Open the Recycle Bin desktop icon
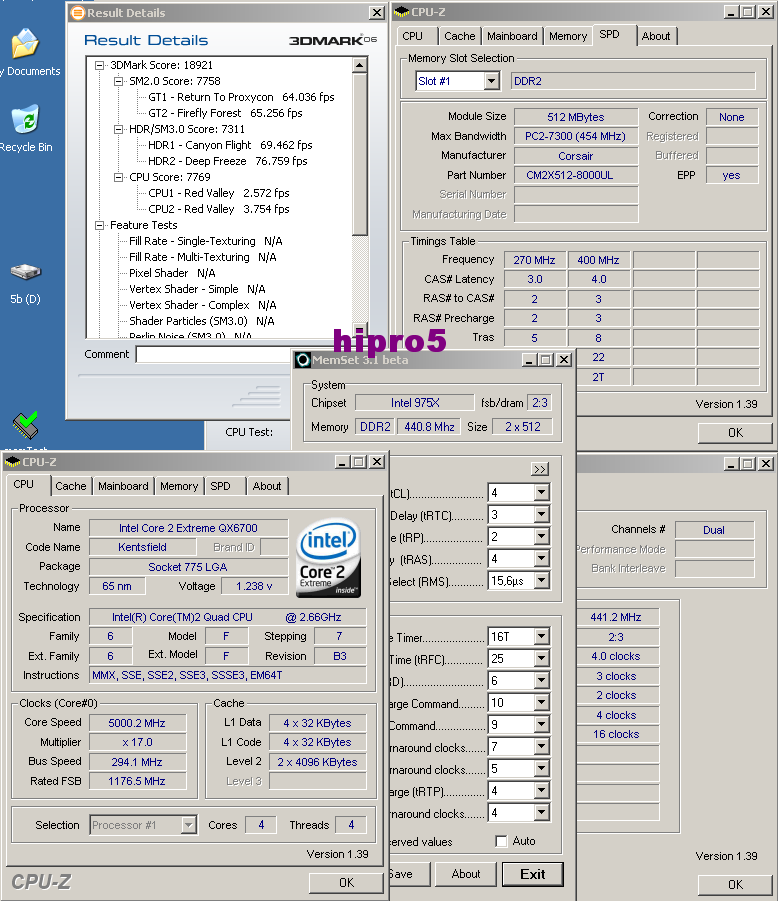This screenshot has width=778, height=901. pos(25,120)
